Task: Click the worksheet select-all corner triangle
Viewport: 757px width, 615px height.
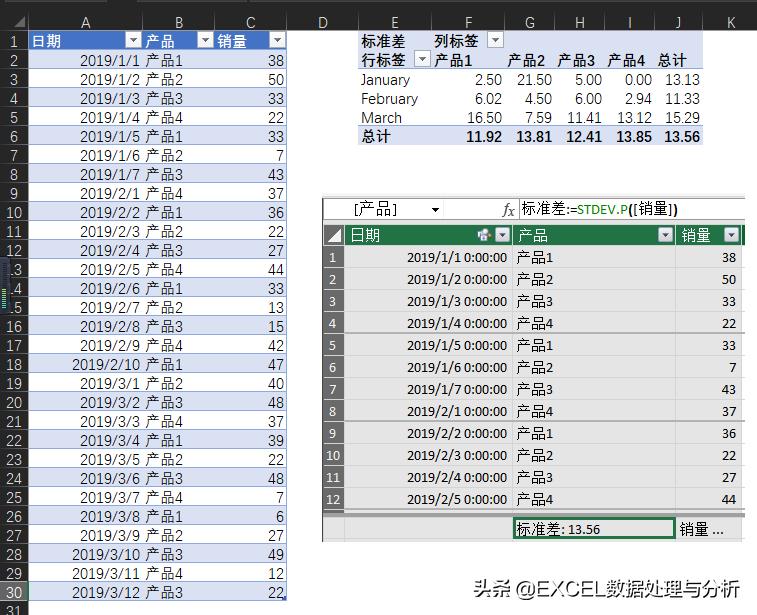Action: coord(18,22)
